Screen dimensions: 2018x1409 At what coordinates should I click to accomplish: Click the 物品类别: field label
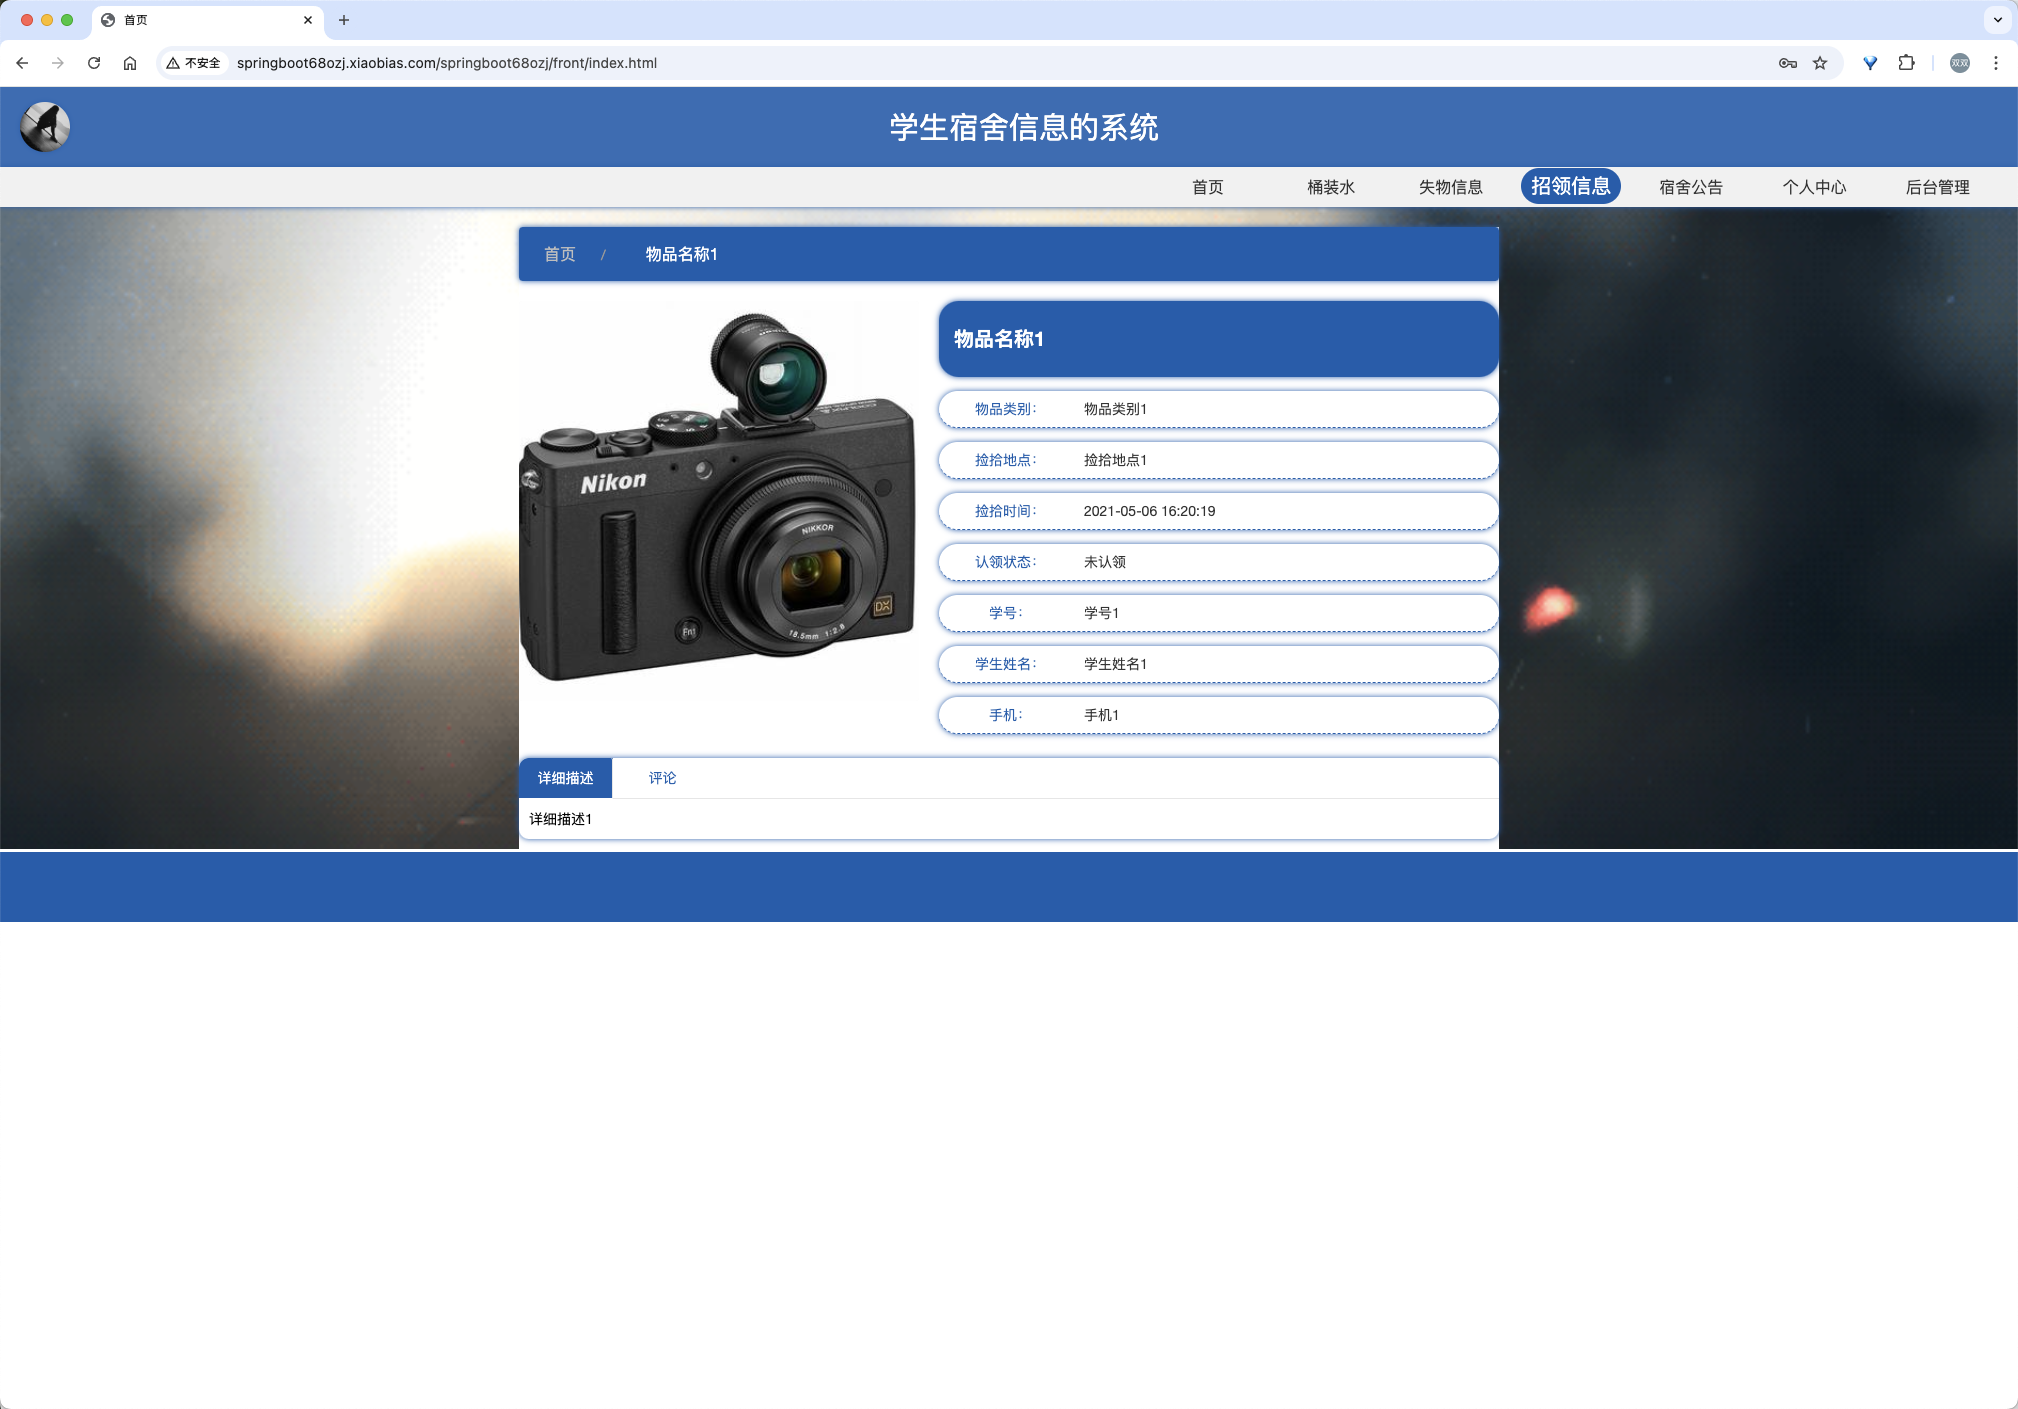pyautogui.click(x=1005, y=409)
